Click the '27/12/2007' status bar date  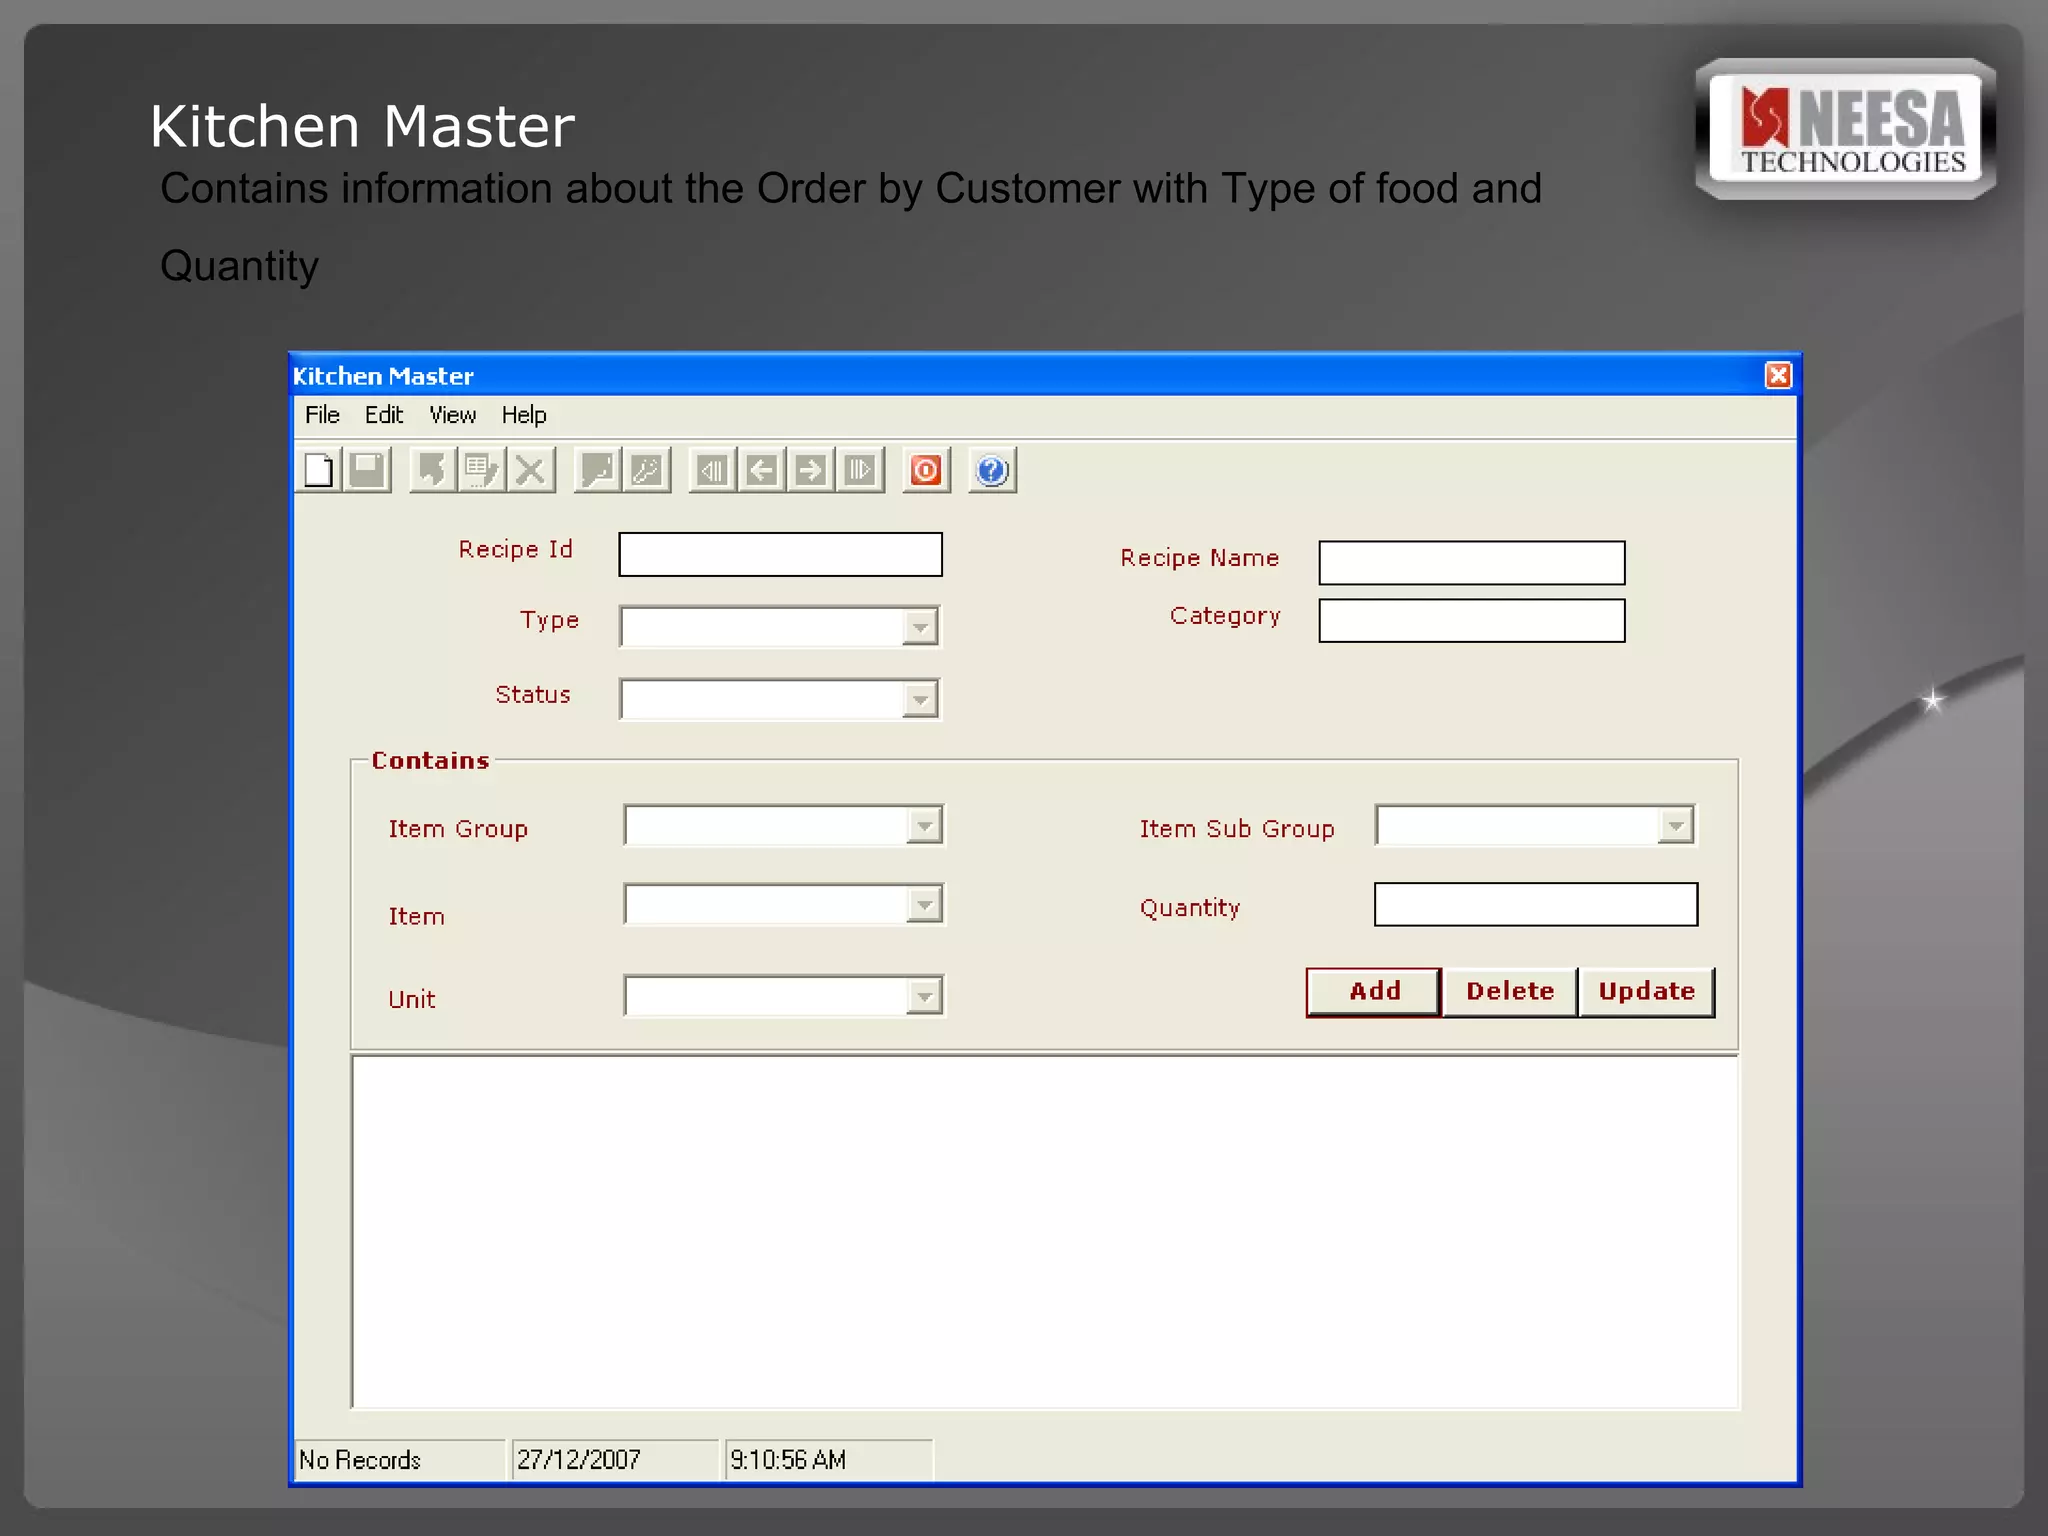point(578,1460)
